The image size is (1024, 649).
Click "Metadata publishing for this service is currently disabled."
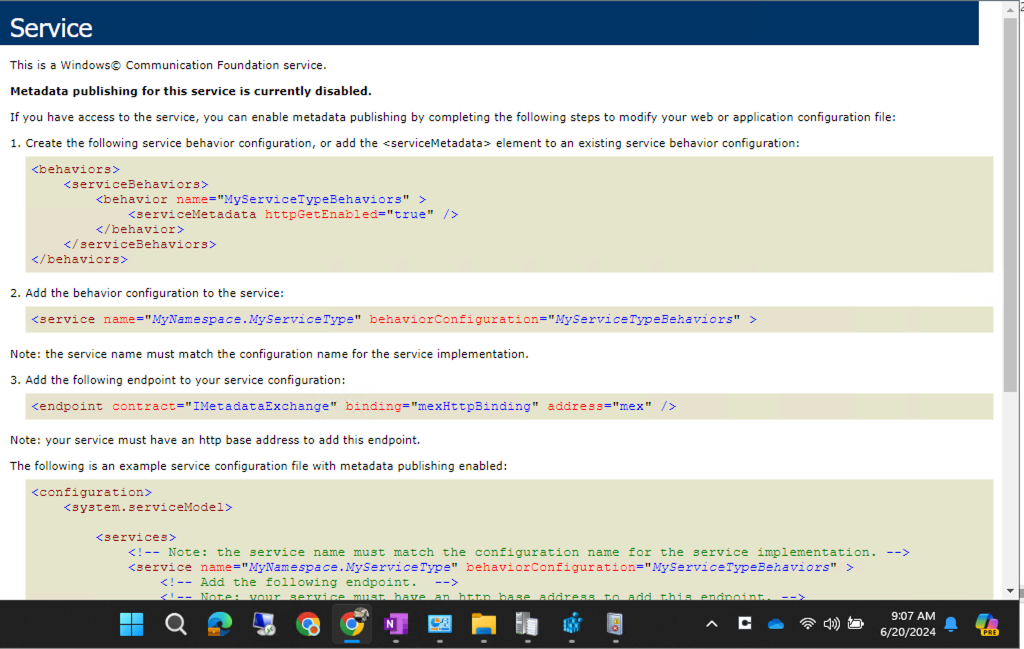coord(191,91)
